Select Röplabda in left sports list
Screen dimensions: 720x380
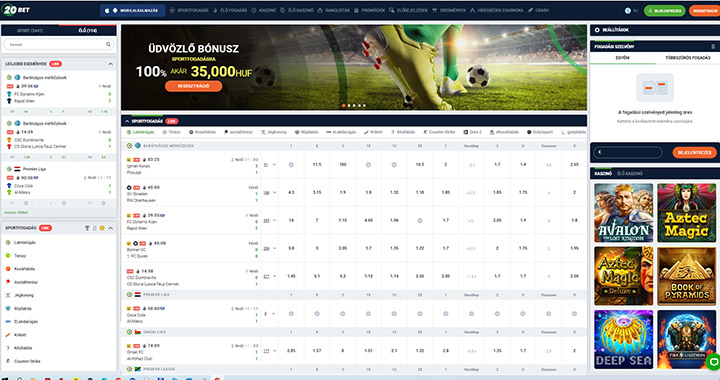(x=22, y=308)
